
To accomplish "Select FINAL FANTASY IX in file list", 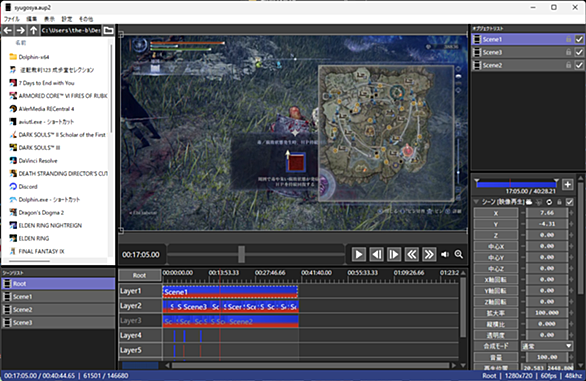I will (41, 251).
